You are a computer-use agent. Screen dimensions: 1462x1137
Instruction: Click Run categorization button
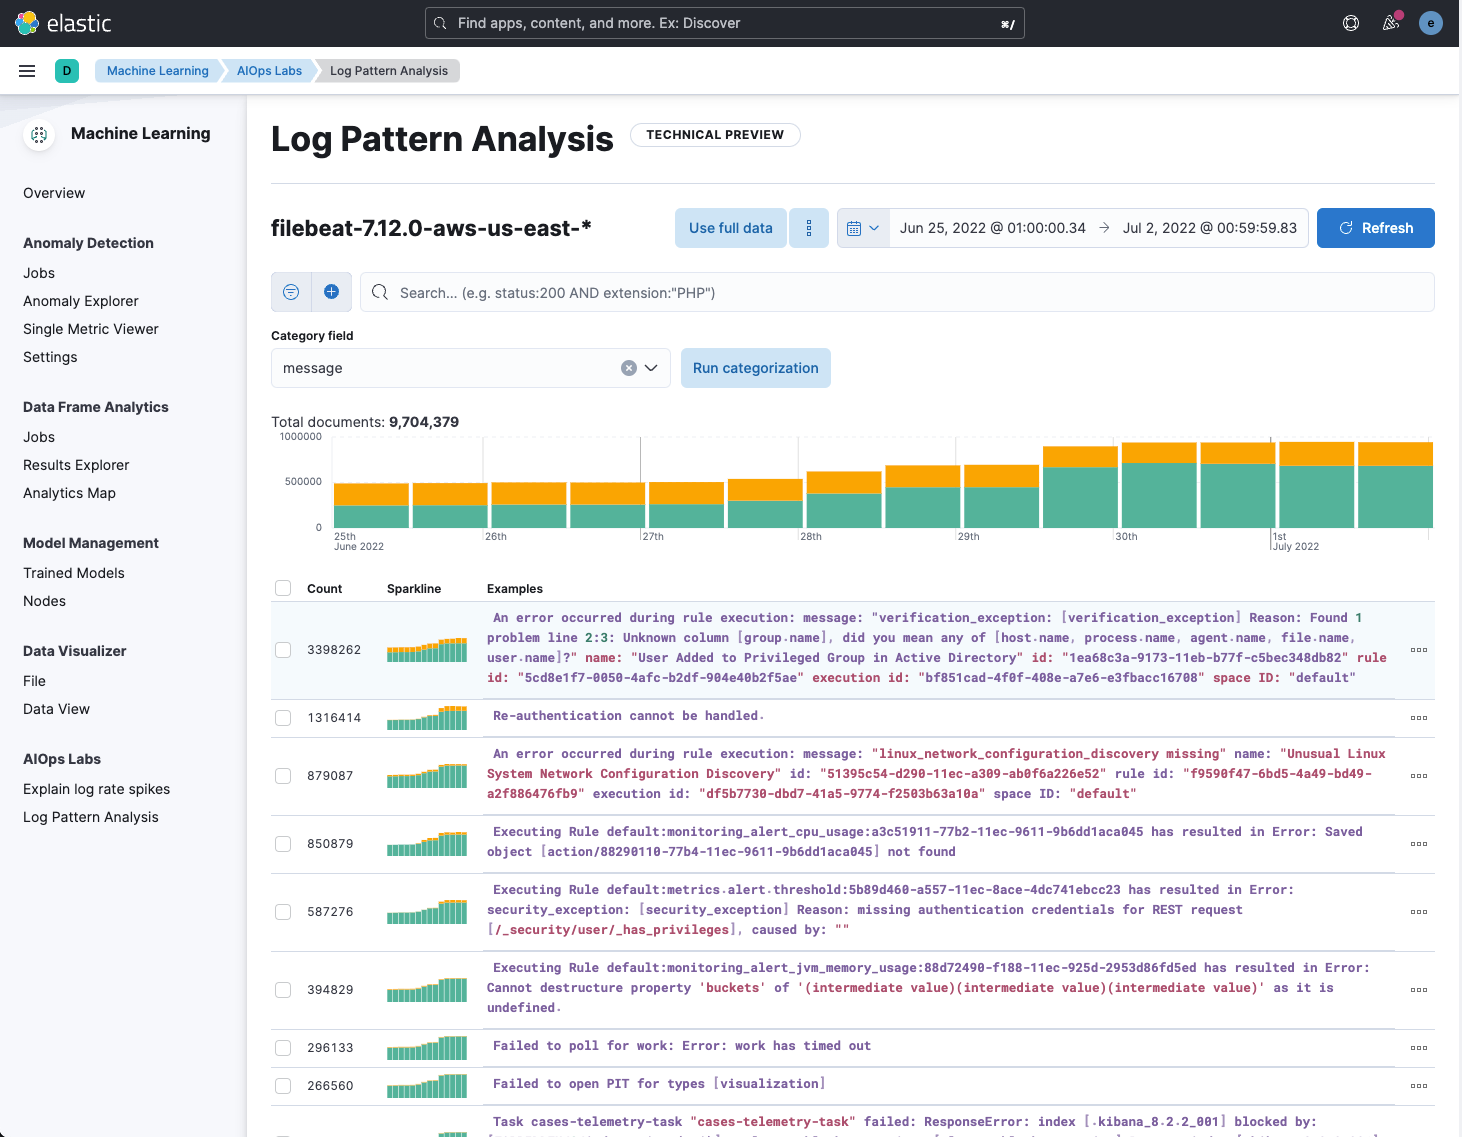(756, 368)
